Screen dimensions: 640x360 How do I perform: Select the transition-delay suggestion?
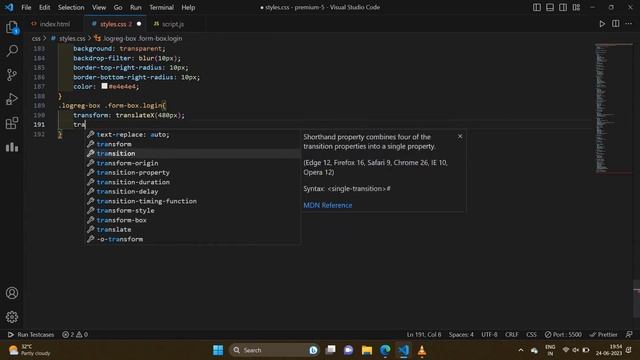coord(193,191)
